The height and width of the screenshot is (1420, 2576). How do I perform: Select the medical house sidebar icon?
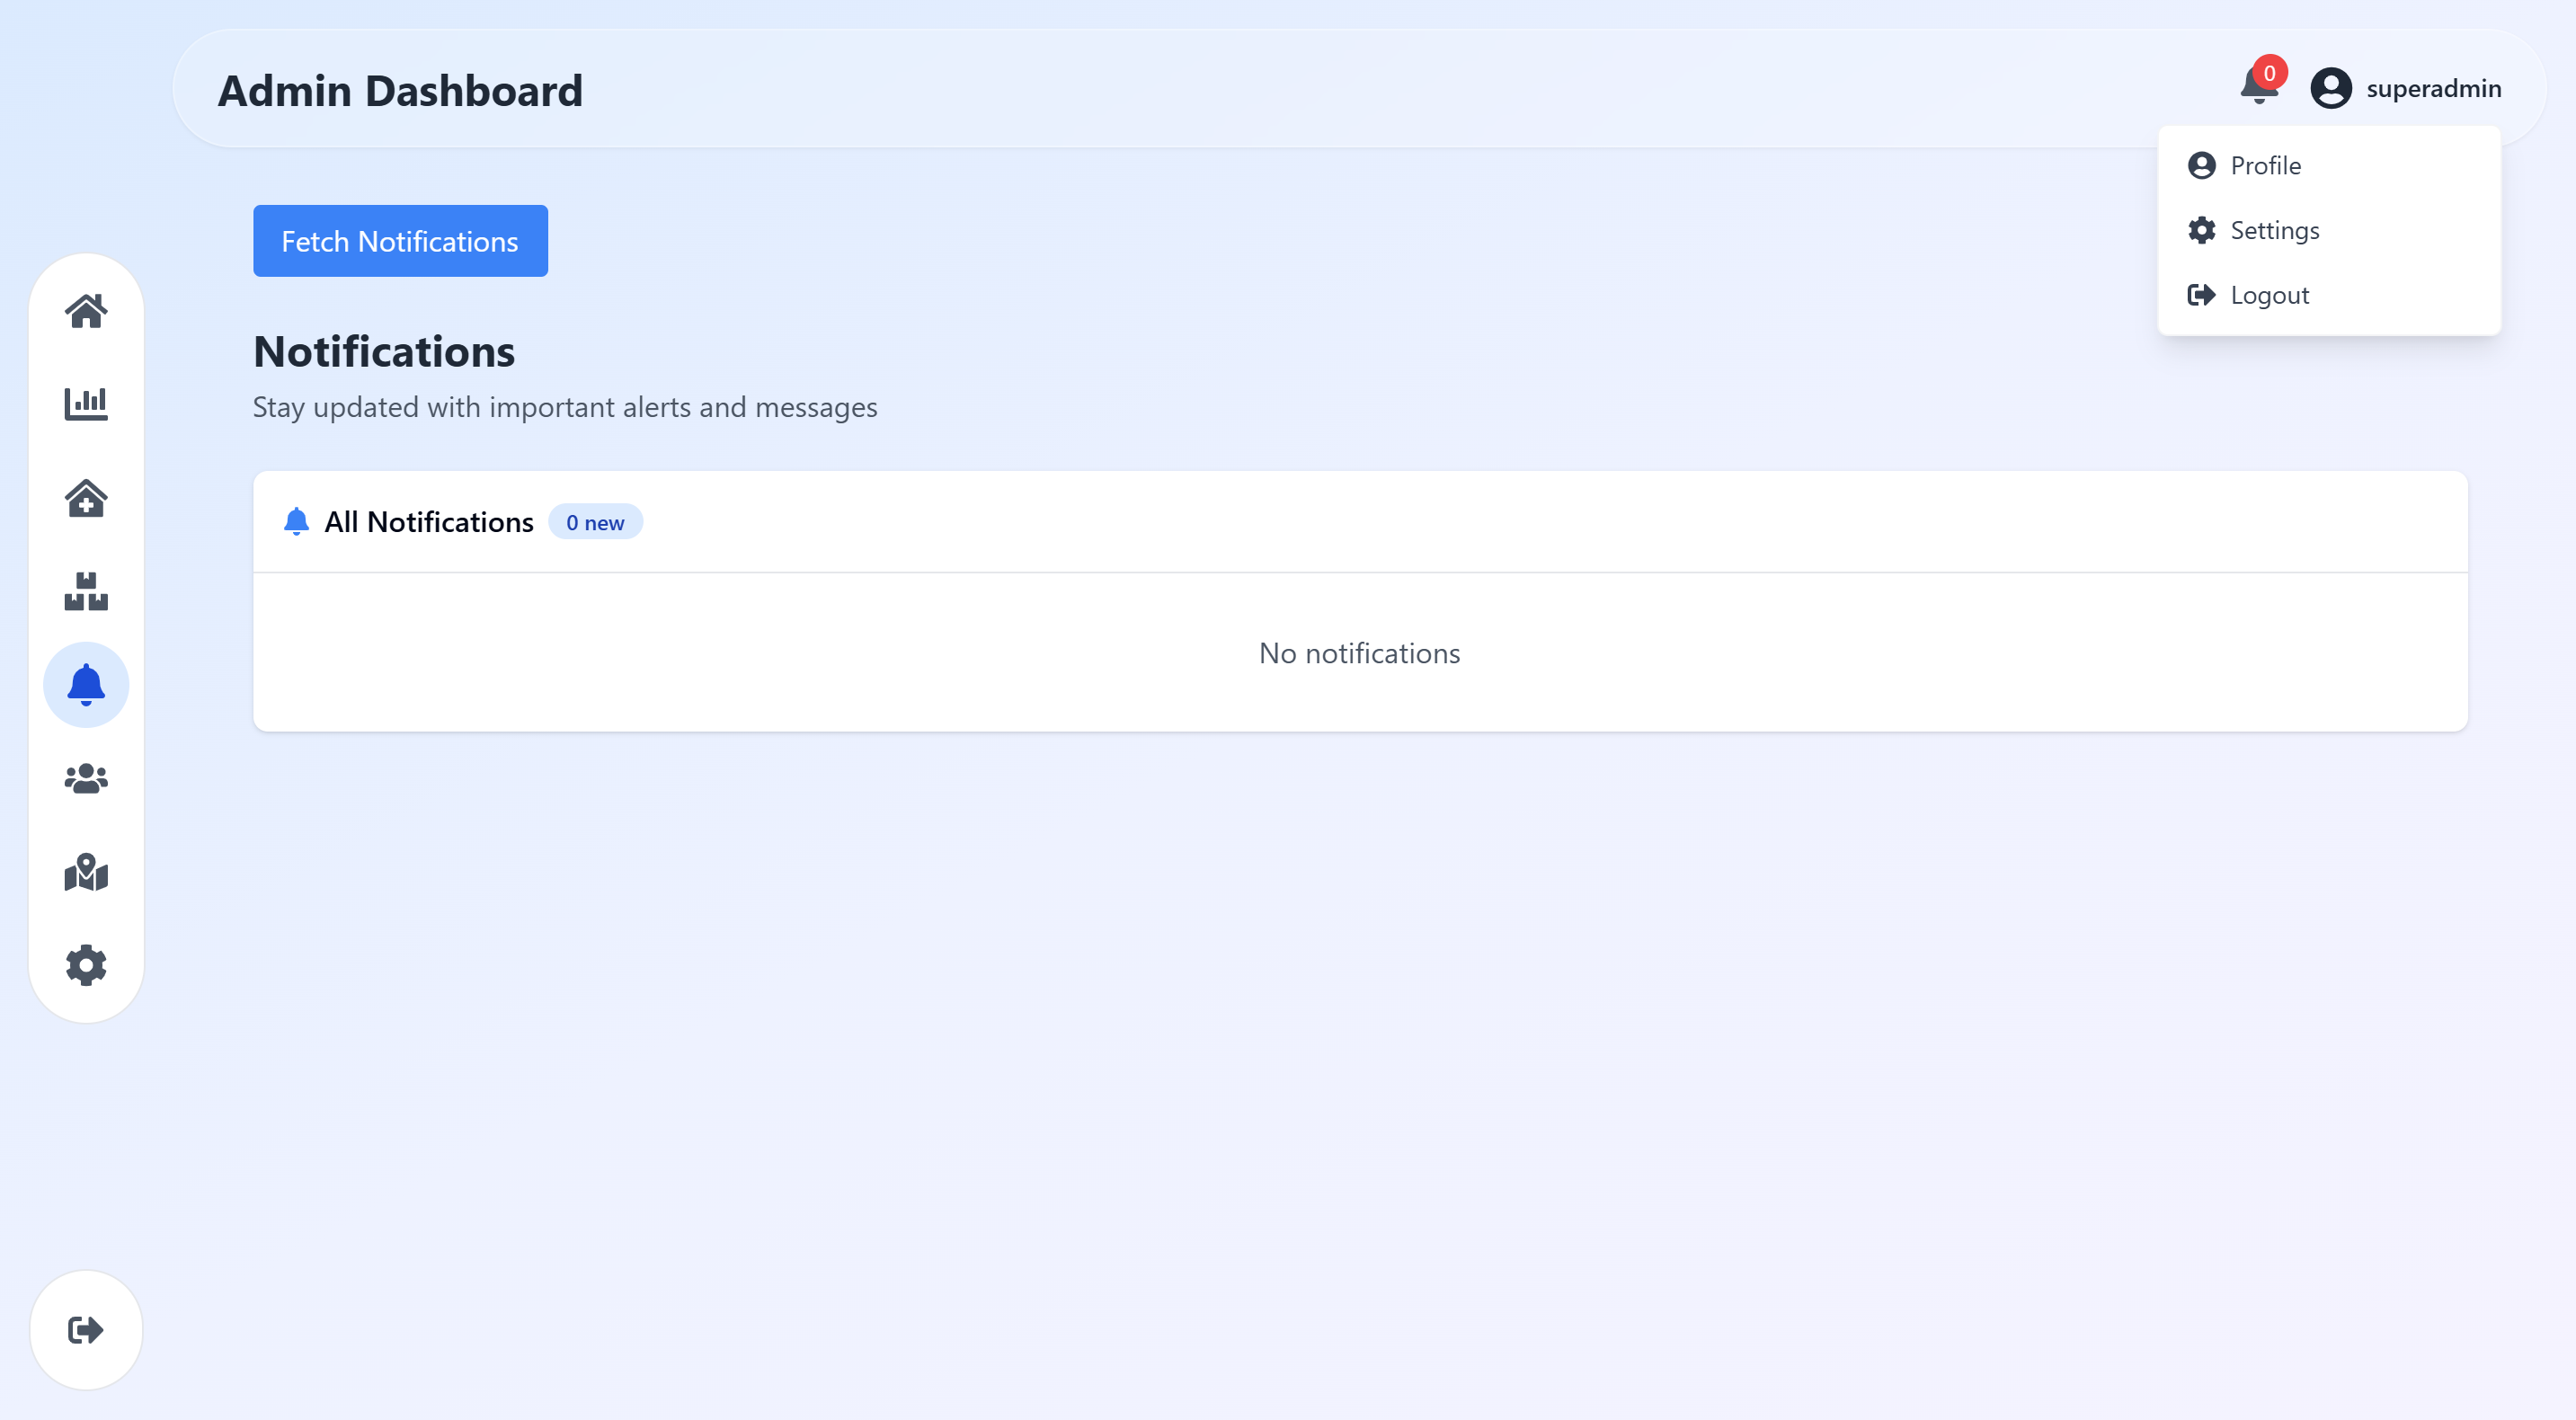click(x=86, y=498)
